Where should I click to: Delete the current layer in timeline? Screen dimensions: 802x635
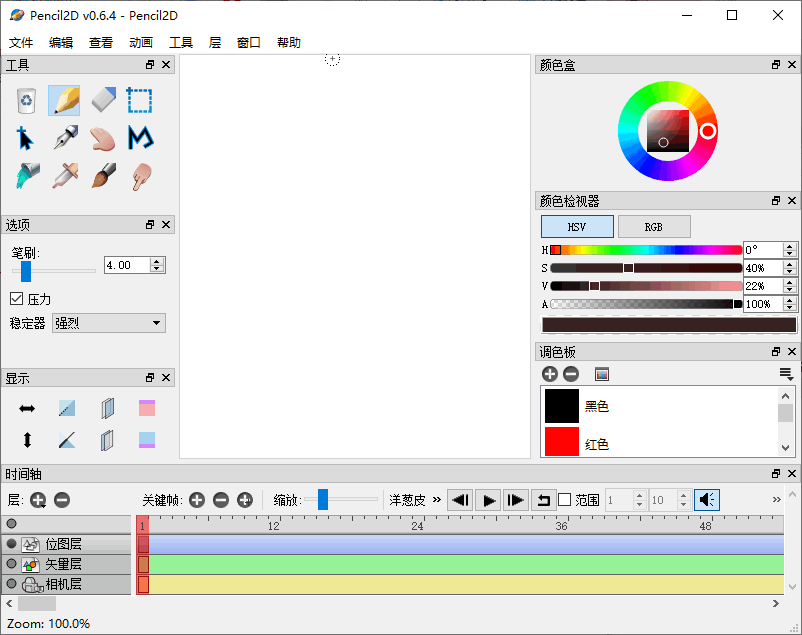pos(62,500)
